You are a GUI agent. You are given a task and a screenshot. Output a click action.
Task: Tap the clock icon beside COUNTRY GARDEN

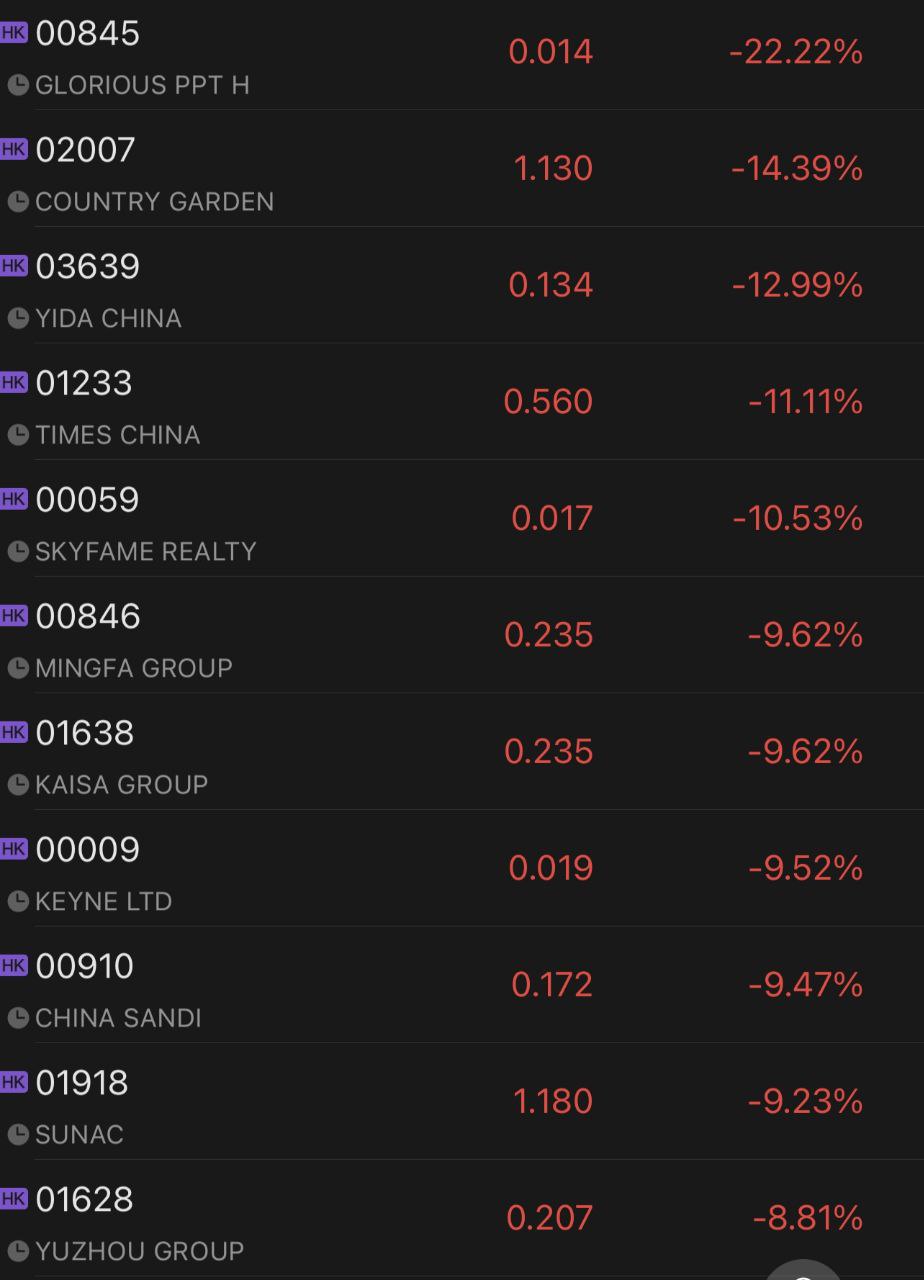tap(17, 202)
